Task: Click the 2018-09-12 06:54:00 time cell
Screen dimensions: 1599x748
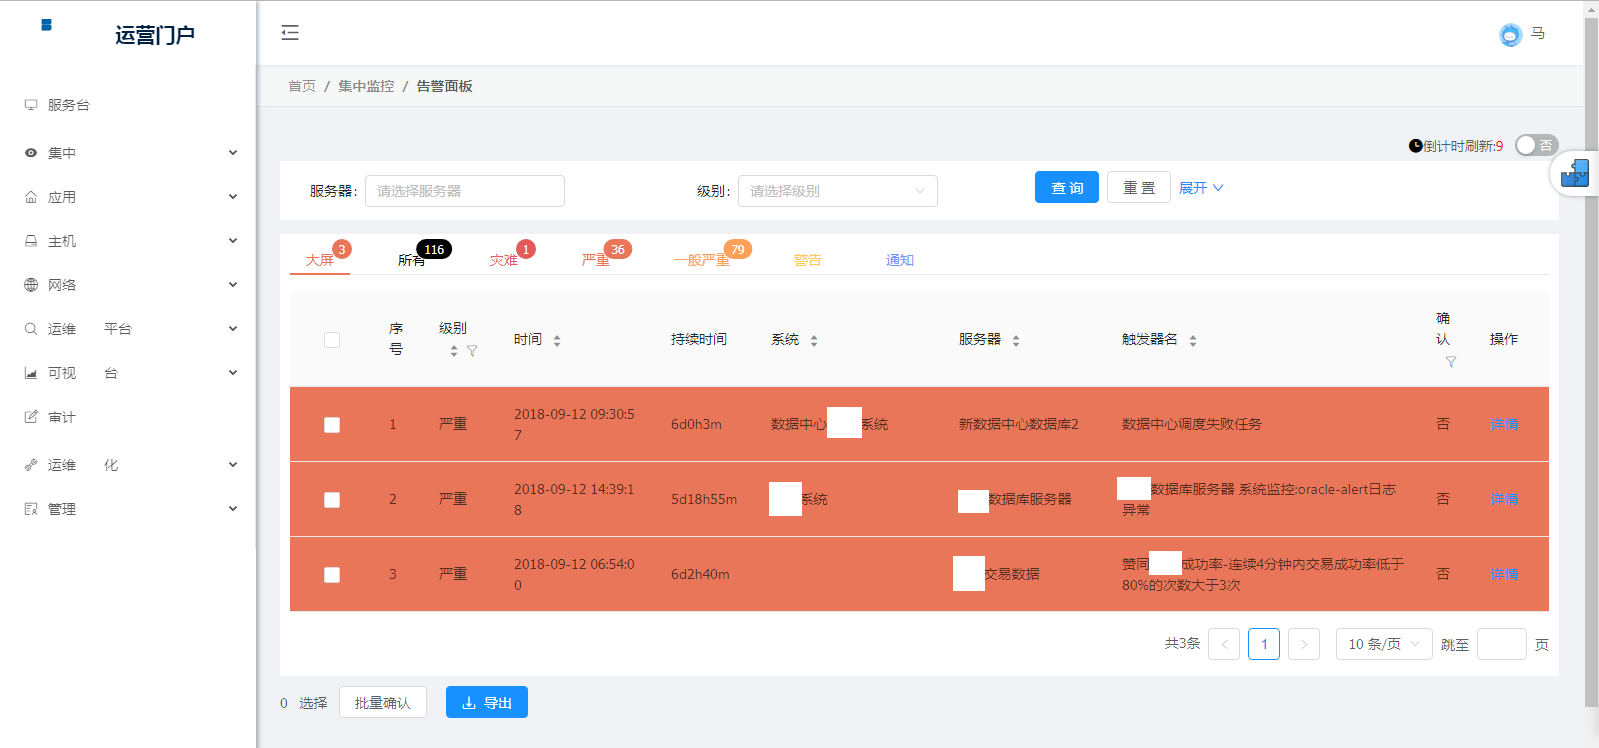Action: (574, 574)
